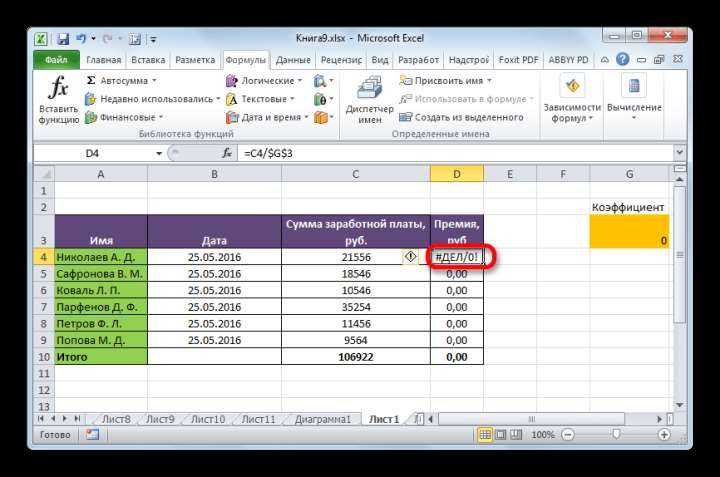The height and width of the screenshot is (477, 720).
Task: Select the total cell 106922
Action: 356,357
